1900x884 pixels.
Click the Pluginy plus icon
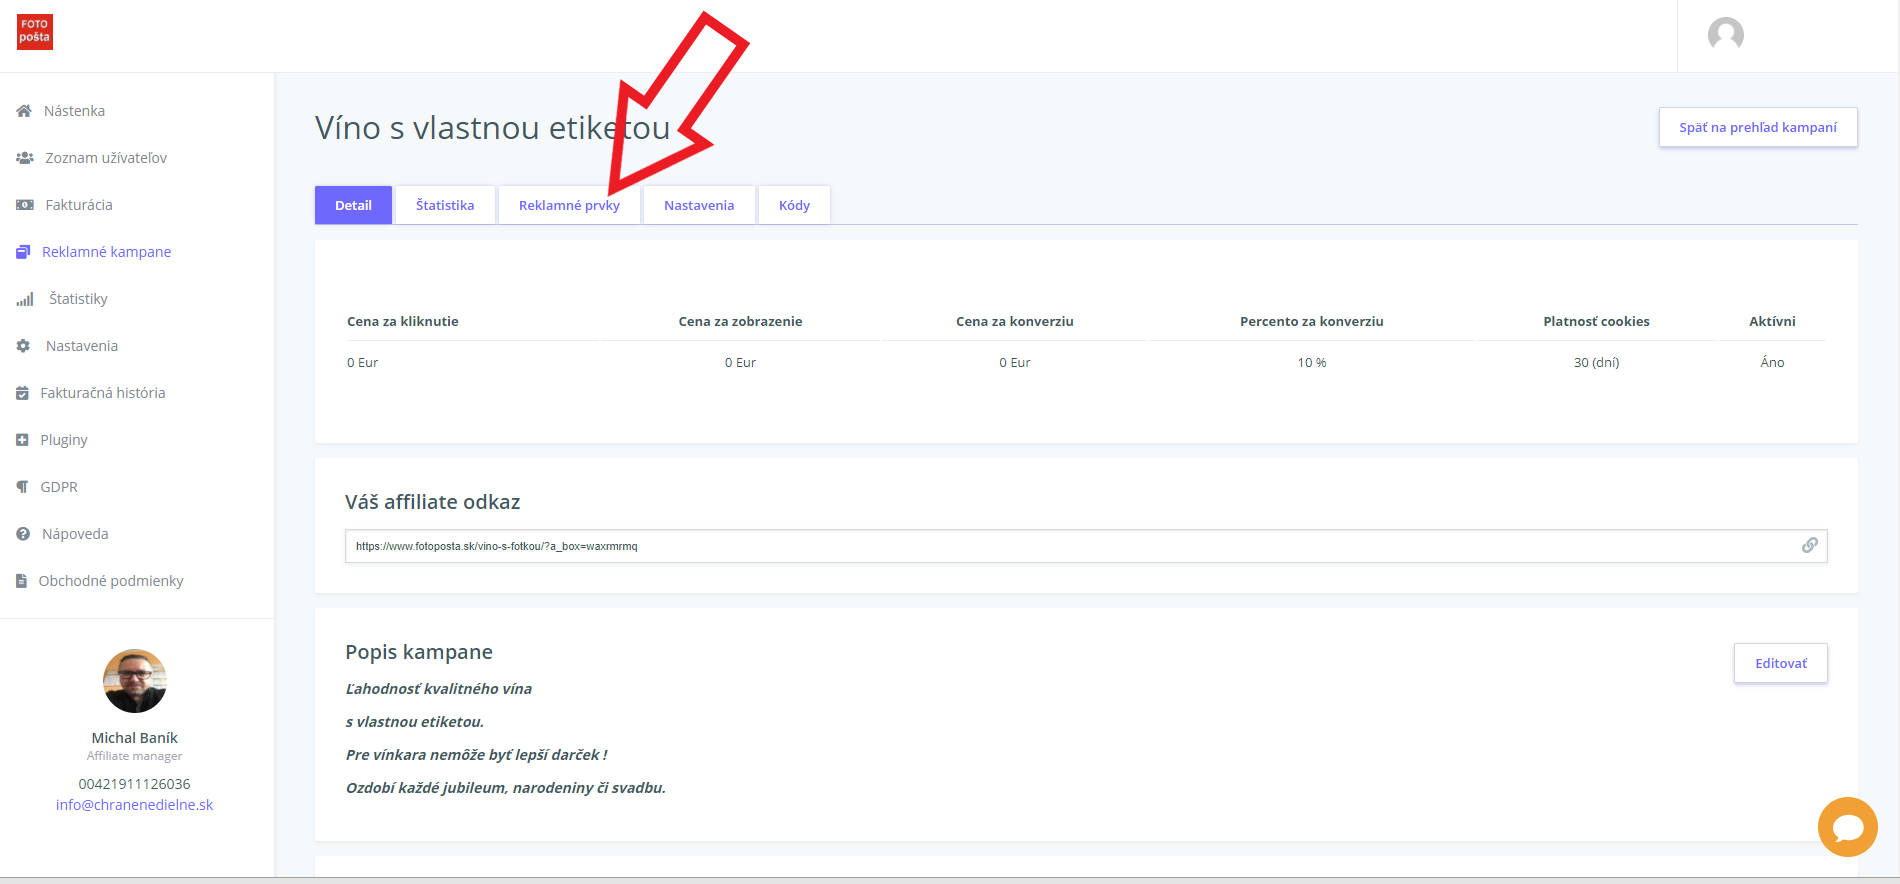click(x=22, y=440)
